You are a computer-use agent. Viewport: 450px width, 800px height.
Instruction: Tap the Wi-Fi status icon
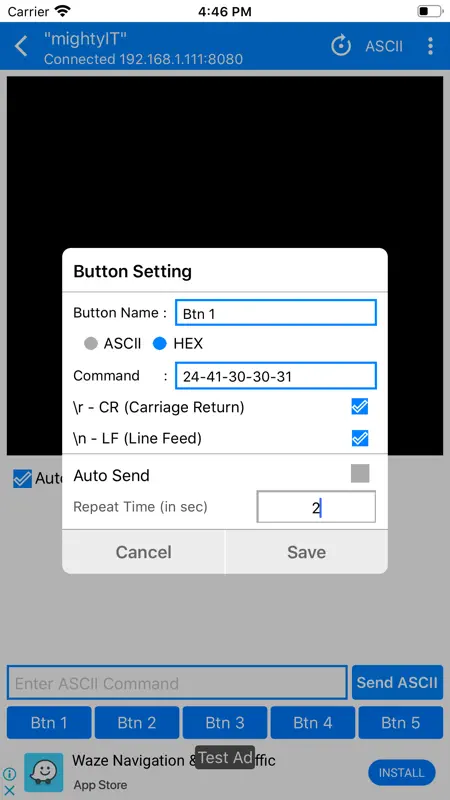[62, 11]
